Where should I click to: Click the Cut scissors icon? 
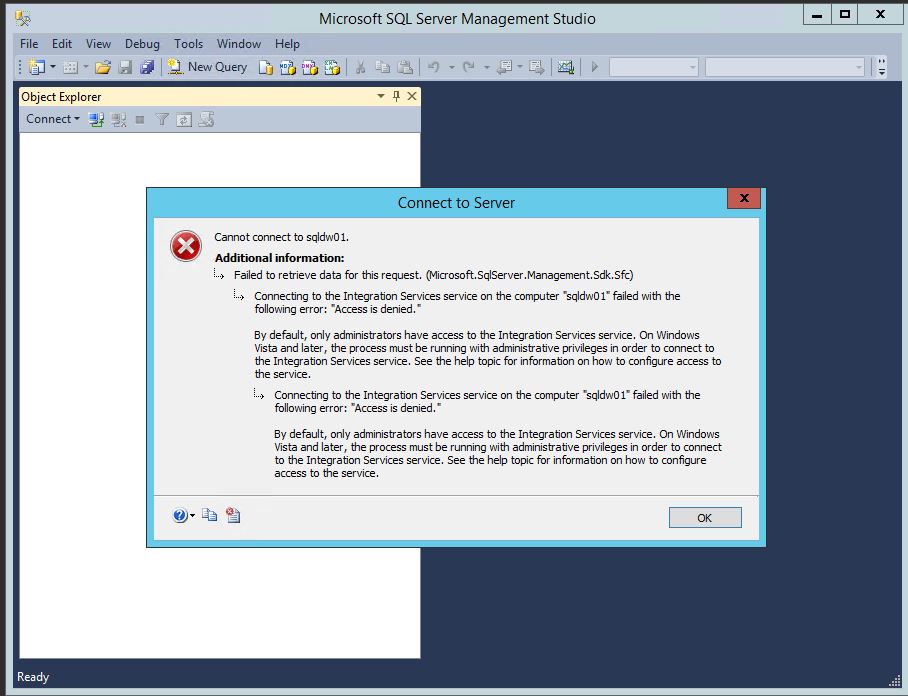(x=360, y=67)
